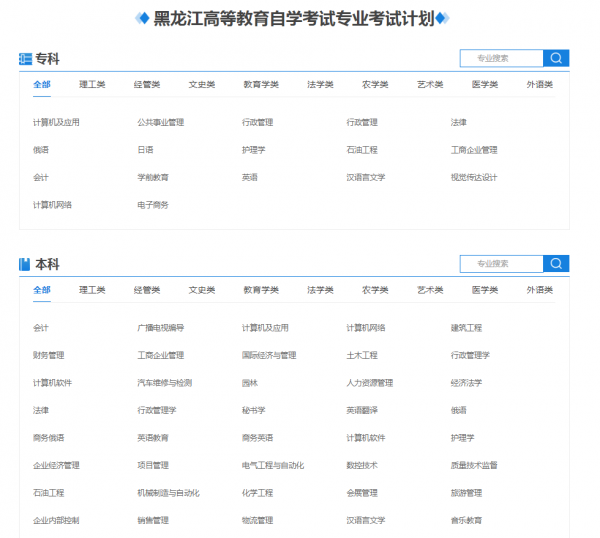
Task: Open 土木工程 major link
Action: click(x=362, y=355)
